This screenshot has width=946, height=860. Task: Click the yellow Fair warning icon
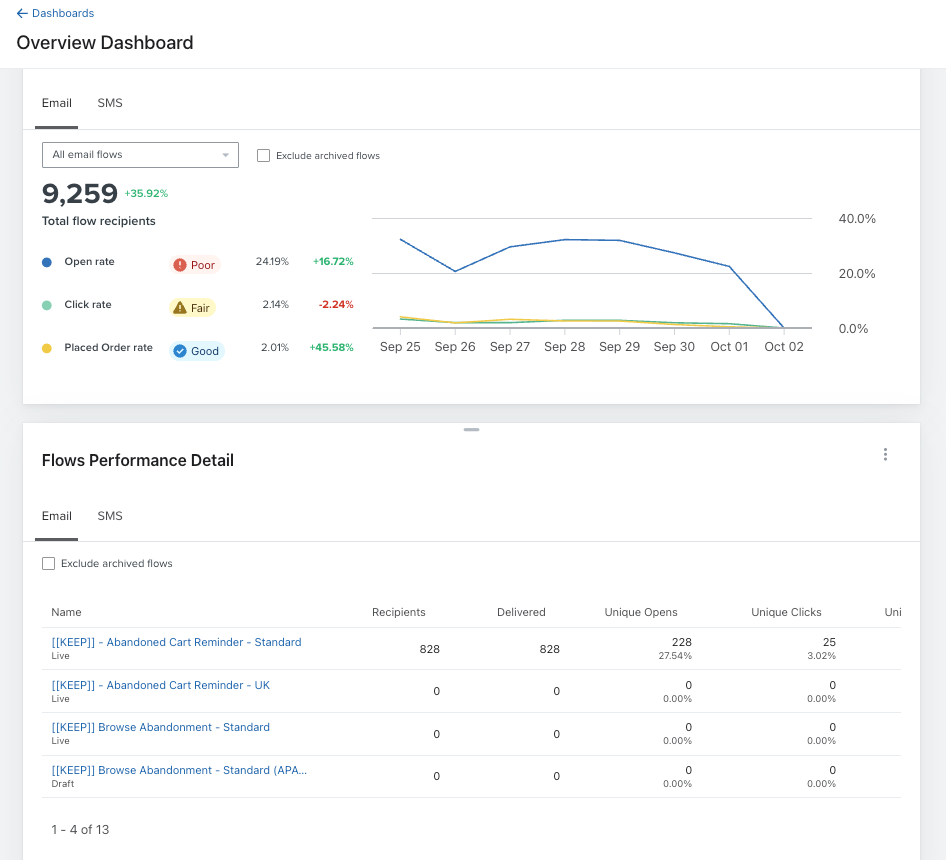[180, 308]
